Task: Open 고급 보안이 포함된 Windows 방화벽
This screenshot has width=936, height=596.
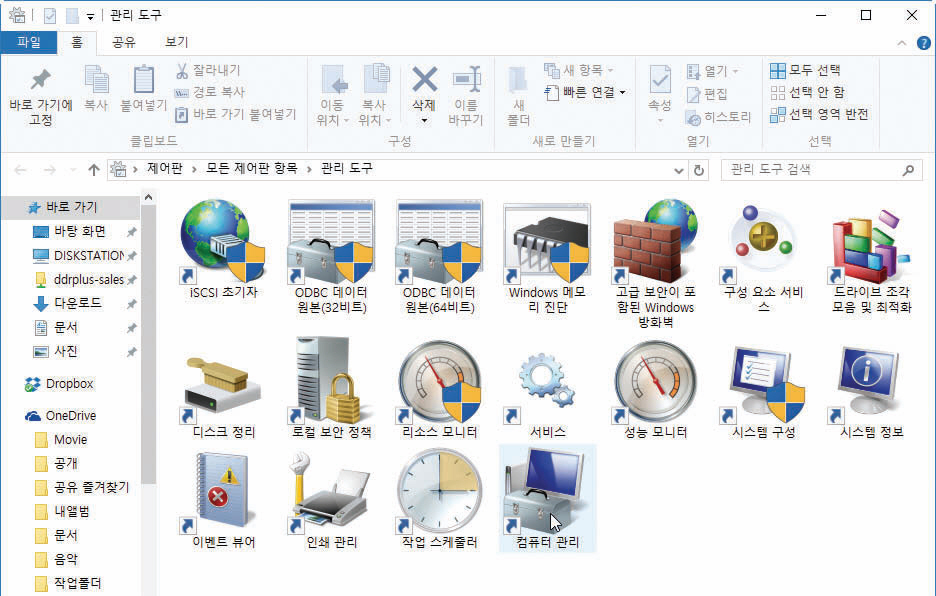Action: point(655,264)
